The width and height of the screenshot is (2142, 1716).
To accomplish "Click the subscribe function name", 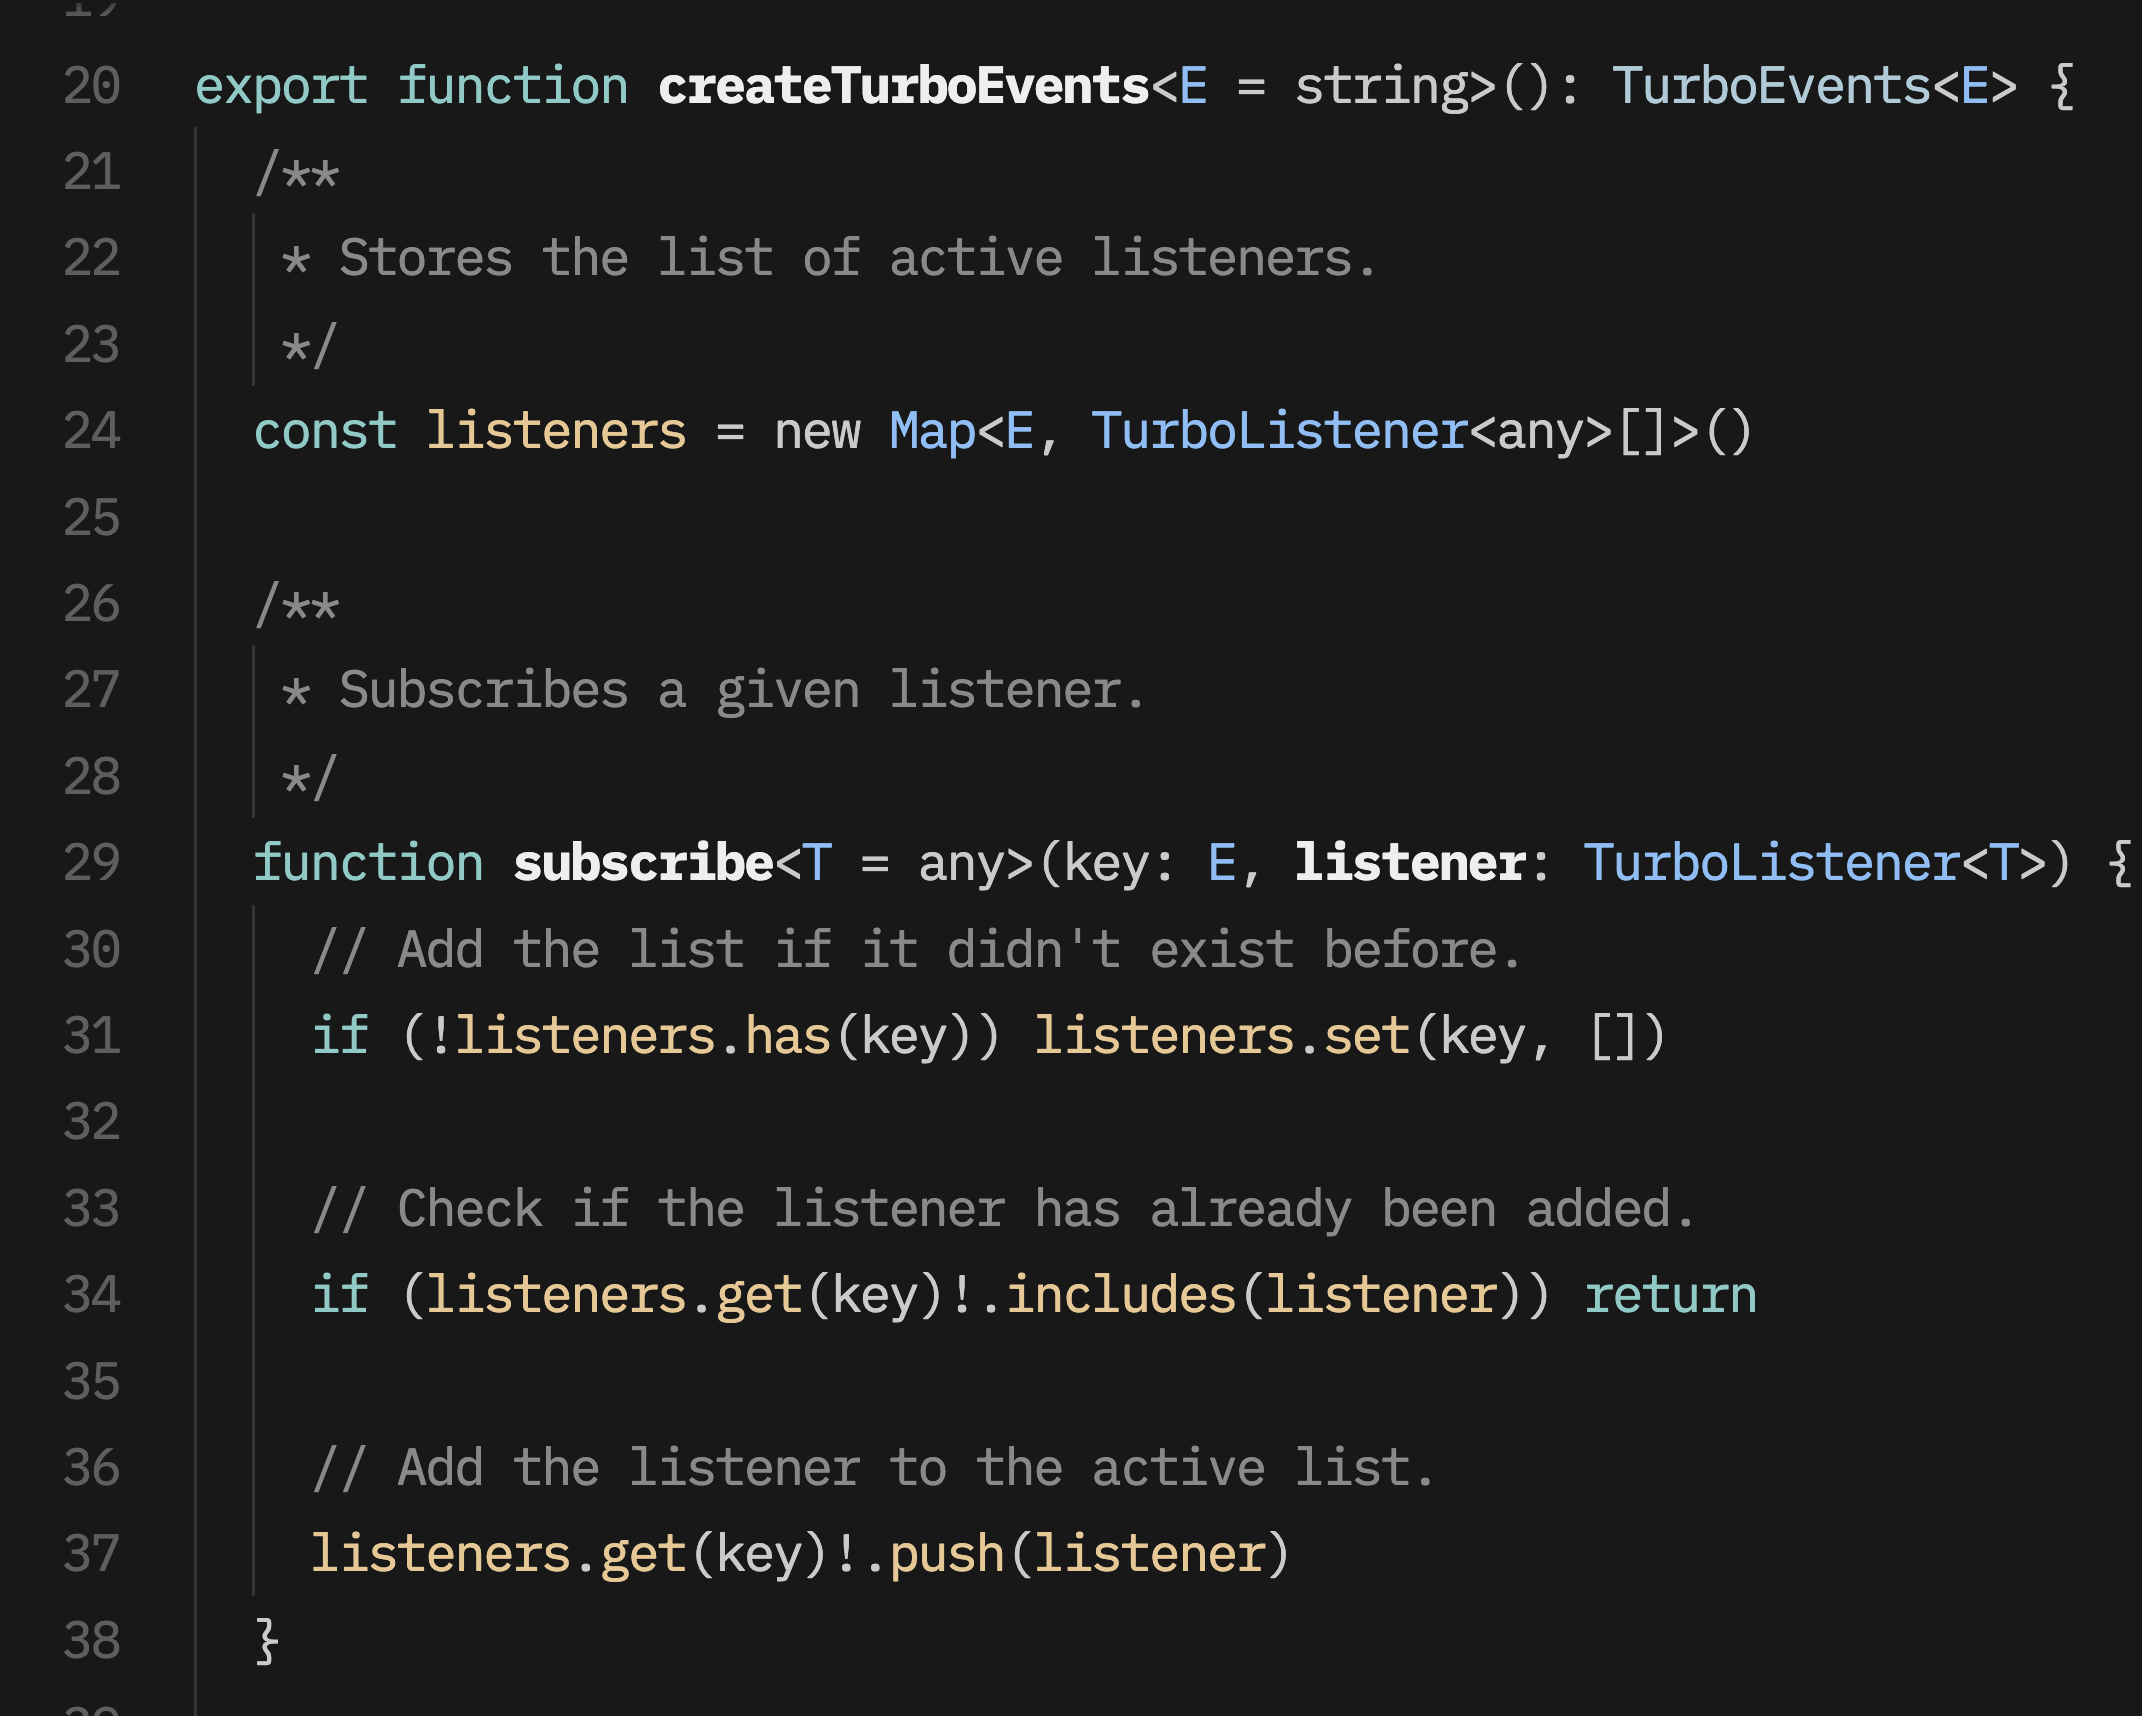I will [643, 863].
